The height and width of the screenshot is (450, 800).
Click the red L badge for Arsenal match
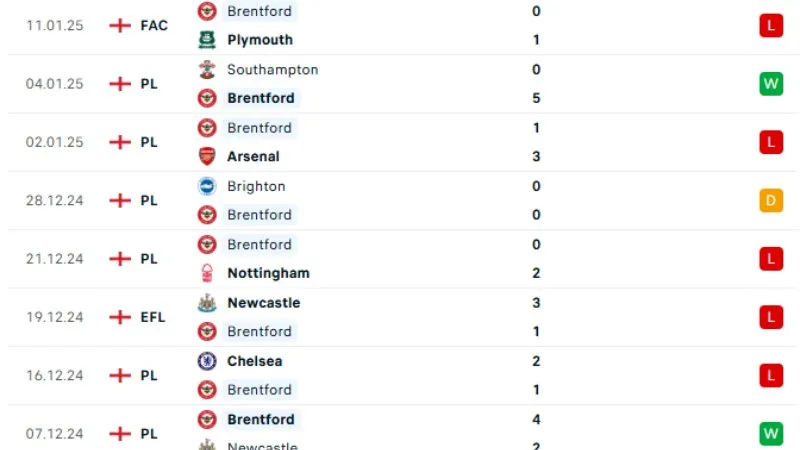pyautogui.click(x=770, y=142)
